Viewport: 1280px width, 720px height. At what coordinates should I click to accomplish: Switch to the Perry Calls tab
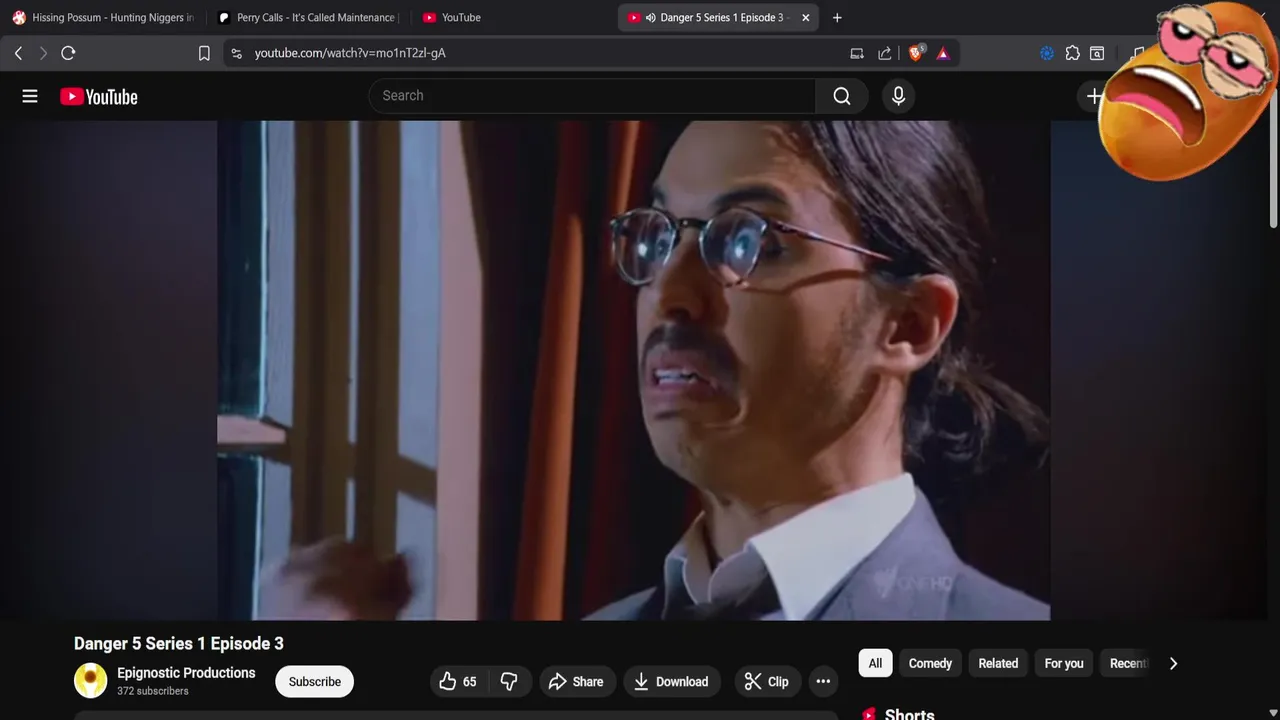307,17
